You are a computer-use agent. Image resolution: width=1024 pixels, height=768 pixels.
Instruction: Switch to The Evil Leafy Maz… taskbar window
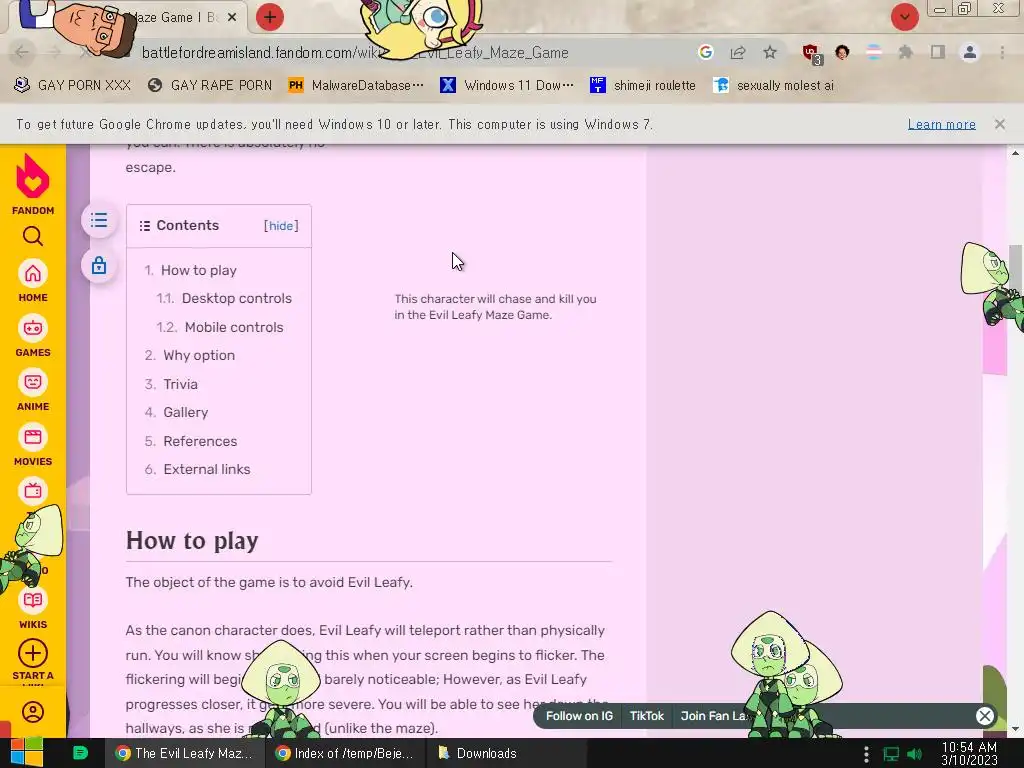(184, 753)
